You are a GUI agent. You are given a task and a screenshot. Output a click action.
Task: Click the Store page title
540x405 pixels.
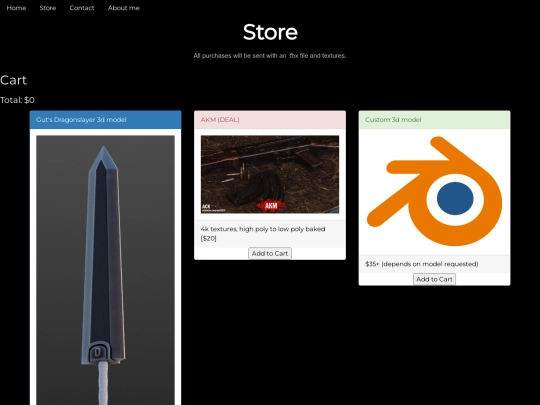tap(270, 32)
